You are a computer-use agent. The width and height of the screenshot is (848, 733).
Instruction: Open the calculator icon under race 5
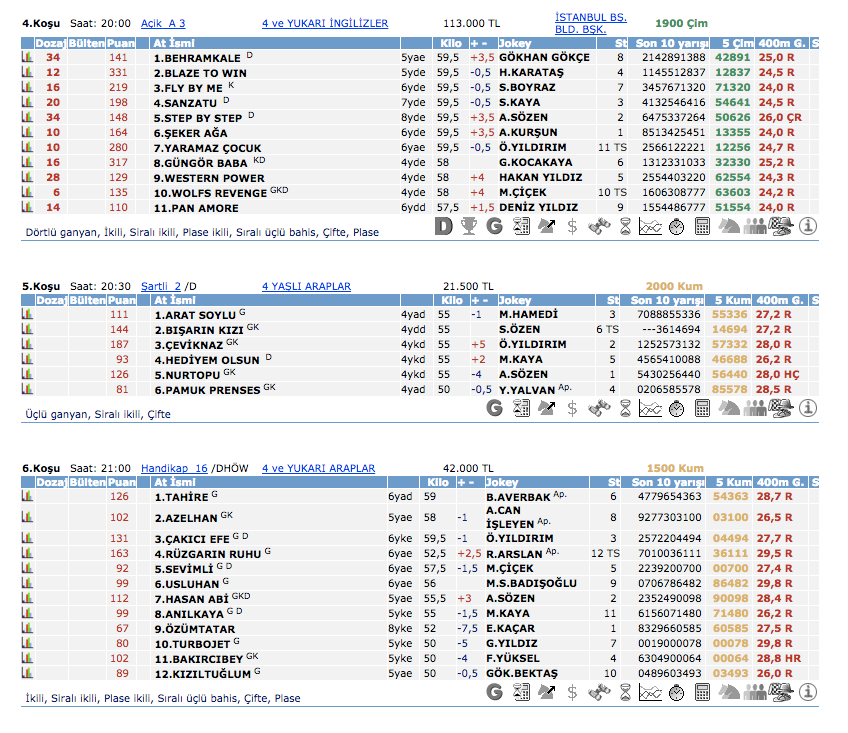[702, 408]
